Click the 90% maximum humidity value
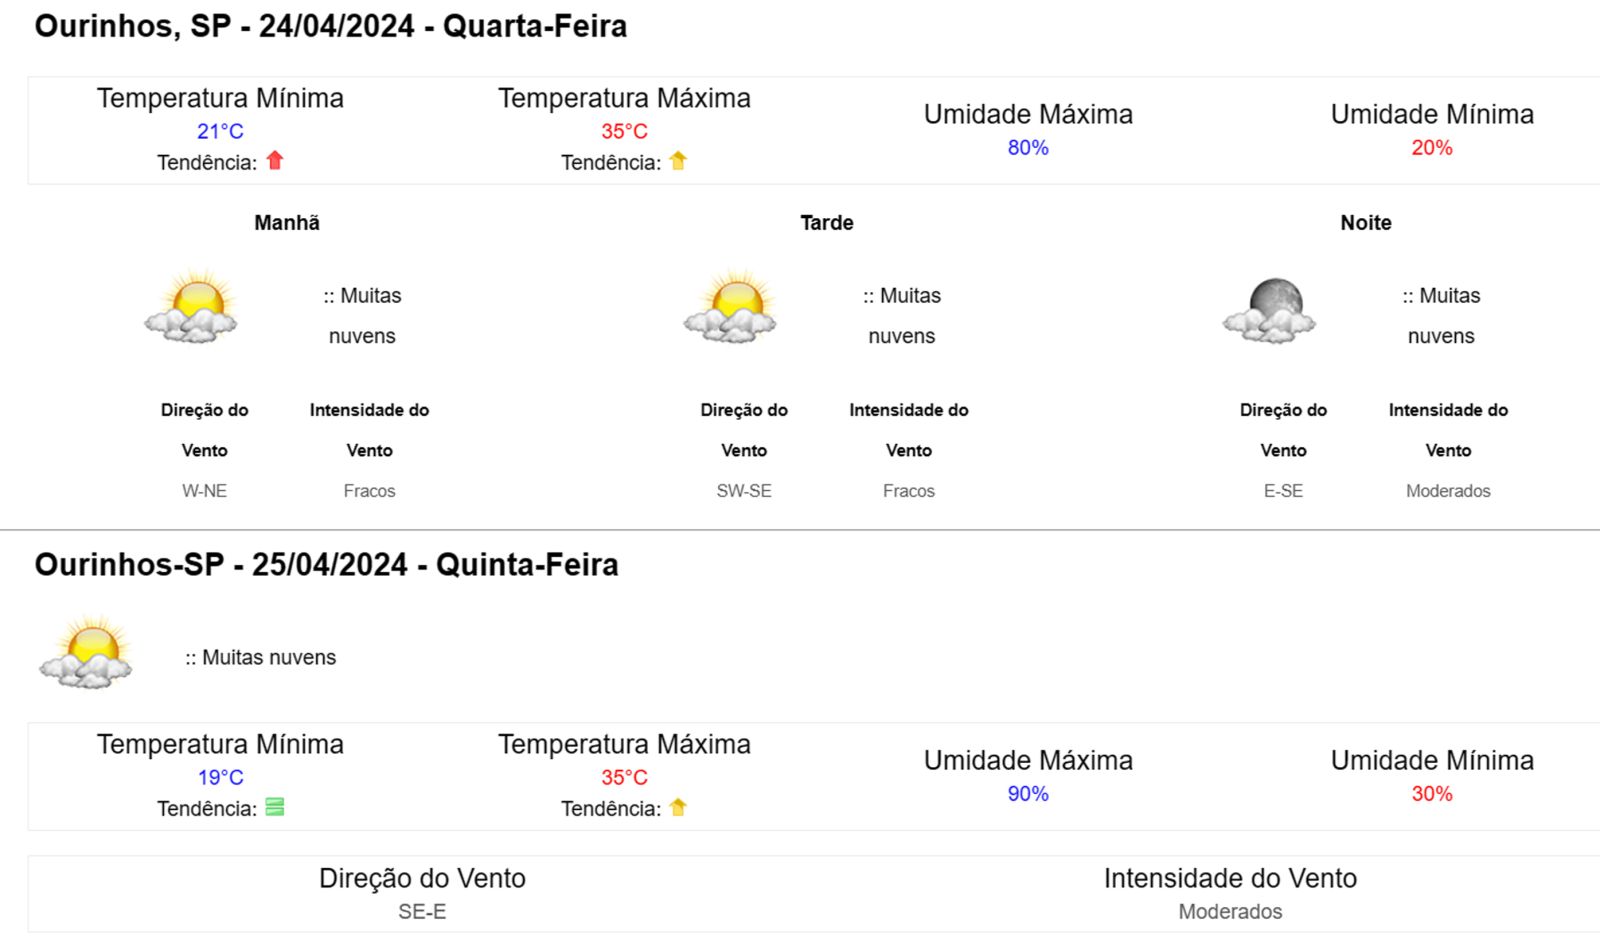This screenshot has height=938, width=1600. point(1028,794)
